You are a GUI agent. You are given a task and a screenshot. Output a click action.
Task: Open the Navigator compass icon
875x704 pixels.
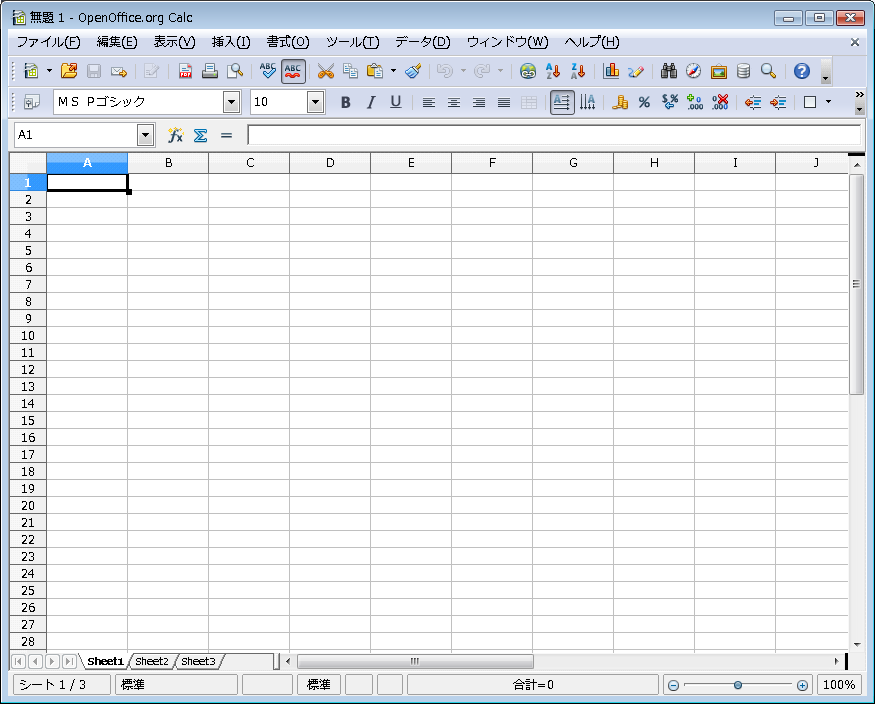pos(693,71)
